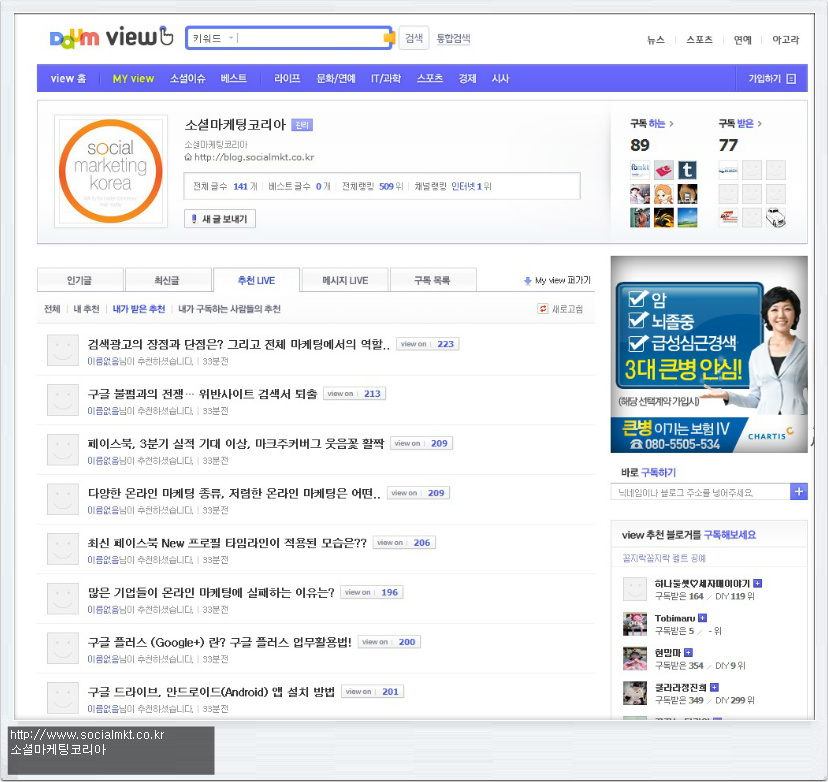Select the 내 추천 filter
The width and height of the screenshot is (828, 782).
[x=86, y=309]
